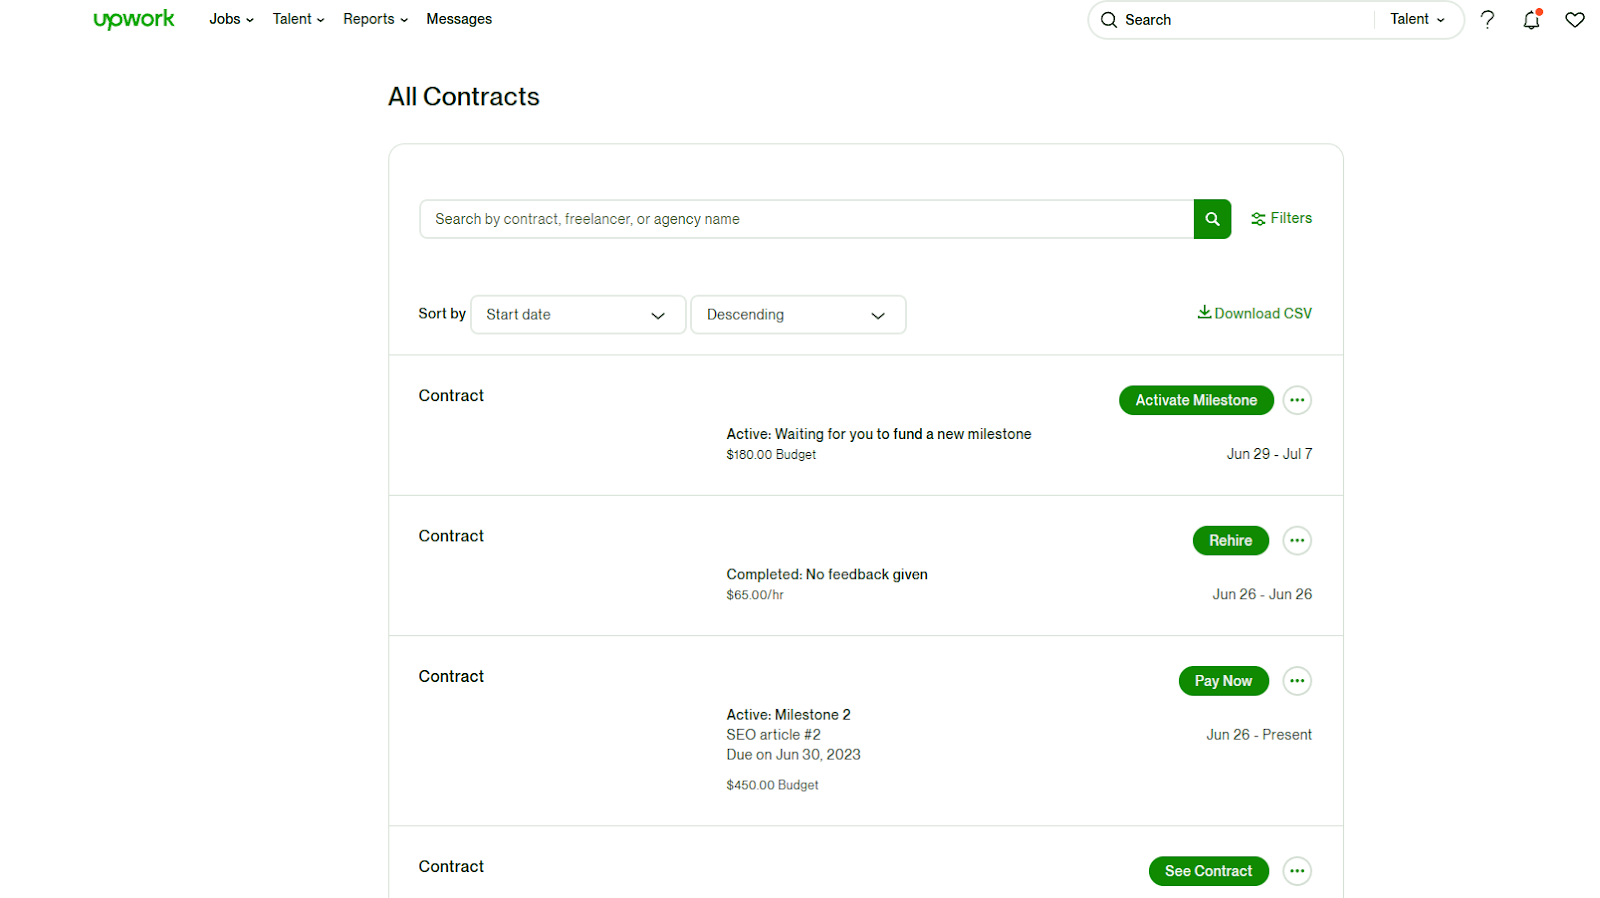Screen dimensions: 1600x898
Task: Click the Pay Now button
Action: [x=1223, y=681]
